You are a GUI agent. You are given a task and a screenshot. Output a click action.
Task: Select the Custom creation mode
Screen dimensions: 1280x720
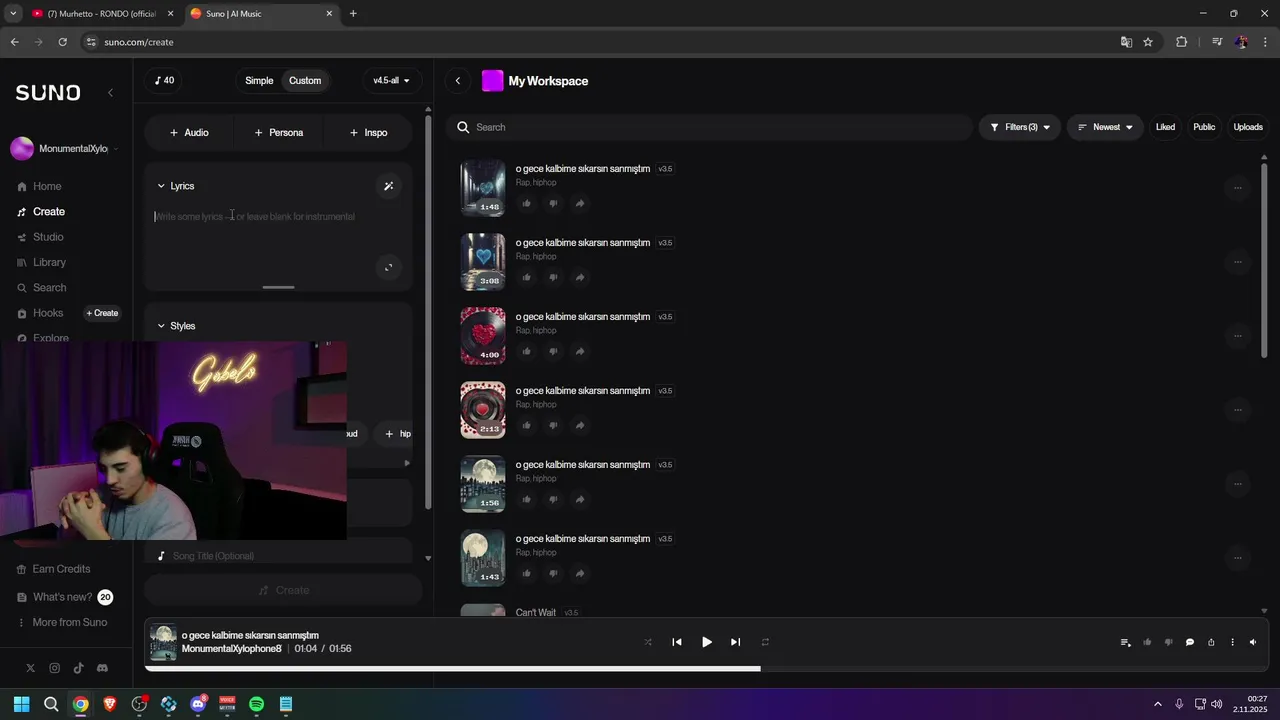point(305,81)
